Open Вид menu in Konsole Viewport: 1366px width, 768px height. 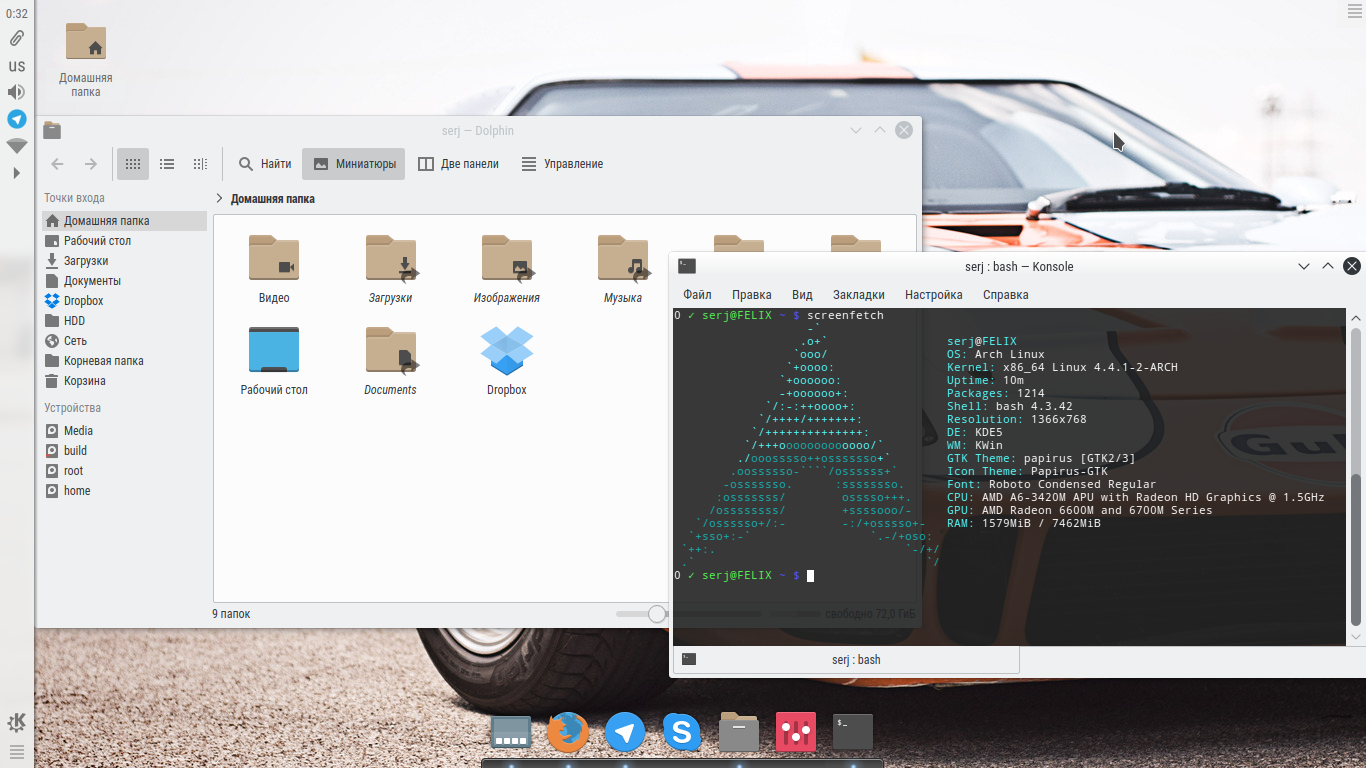pos(802,295)
